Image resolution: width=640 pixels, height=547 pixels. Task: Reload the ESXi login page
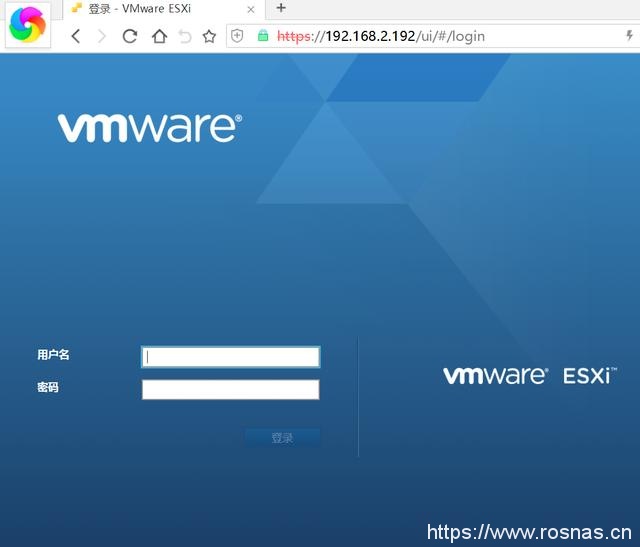130,36
